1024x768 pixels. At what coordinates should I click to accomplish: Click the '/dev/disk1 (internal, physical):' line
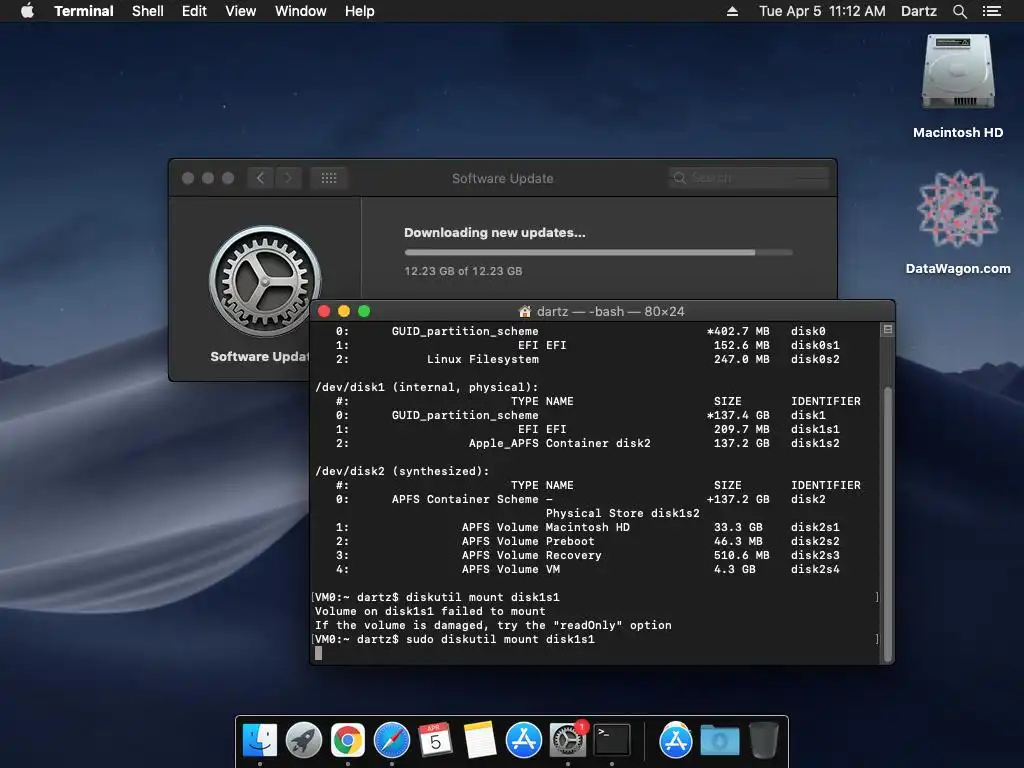426,387
